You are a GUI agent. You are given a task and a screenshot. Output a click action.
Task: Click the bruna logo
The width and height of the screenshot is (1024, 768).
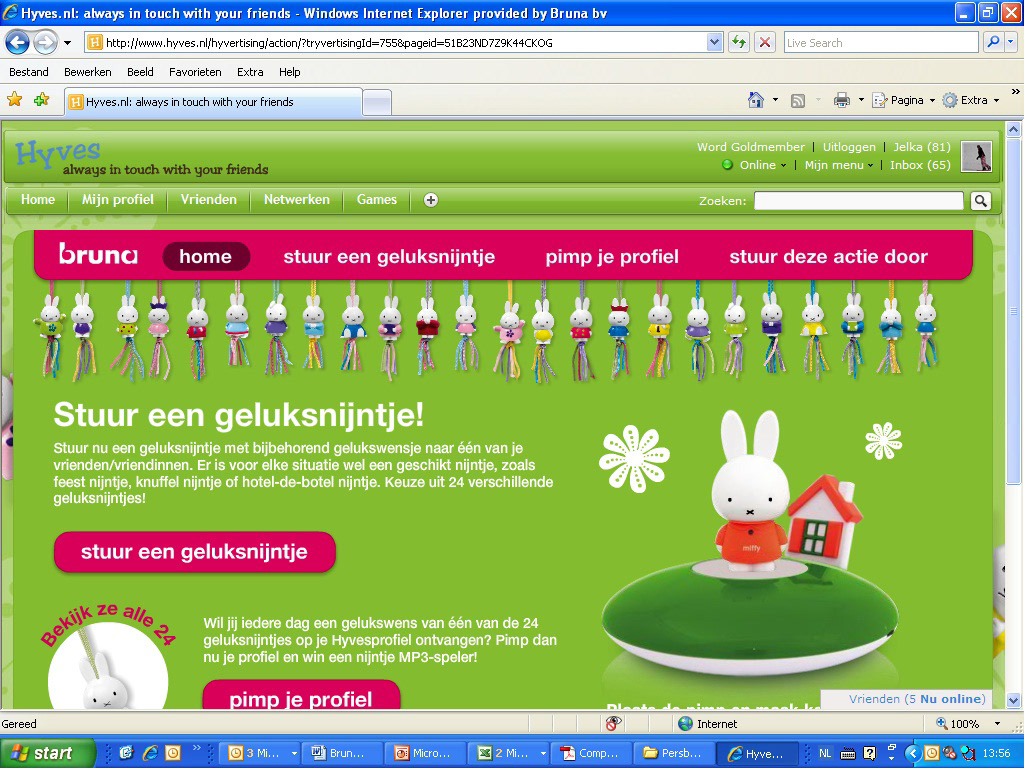point(98,254)
